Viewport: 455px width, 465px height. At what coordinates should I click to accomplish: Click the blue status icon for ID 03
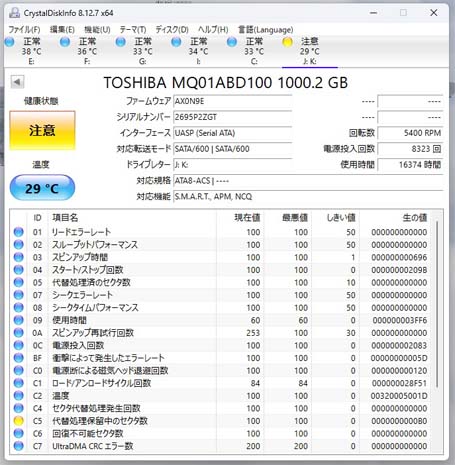tap(19, 257)
